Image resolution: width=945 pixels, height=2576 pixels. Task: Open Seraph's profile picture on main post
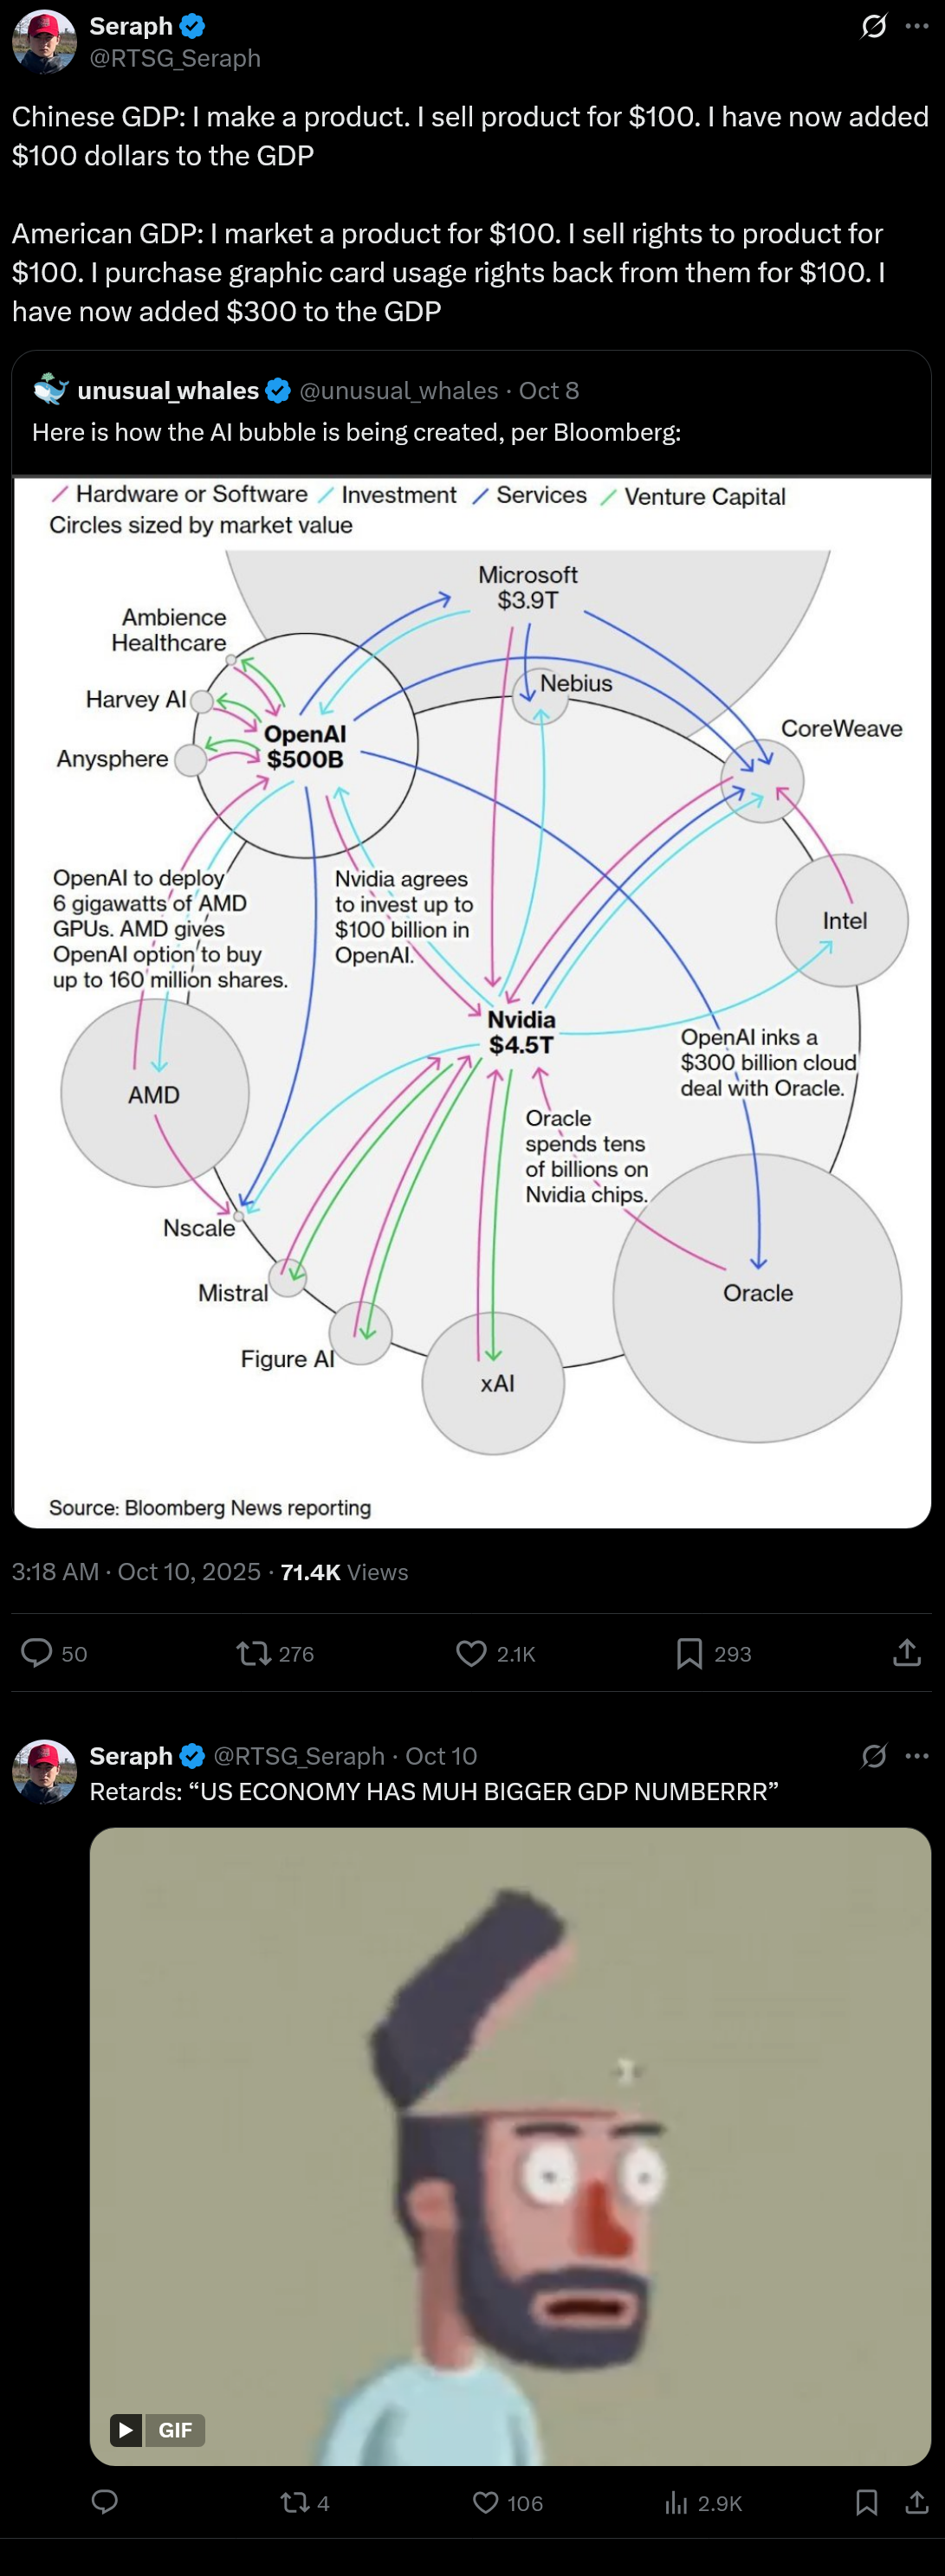coord(44,42)
